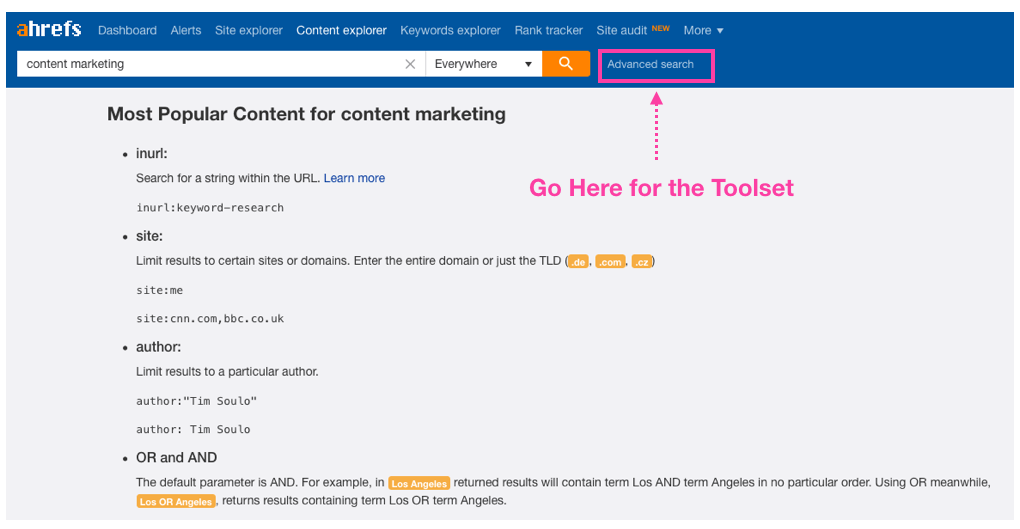
Task: Click the Los OR Angeles example tag
Action: tap(176, 502)
